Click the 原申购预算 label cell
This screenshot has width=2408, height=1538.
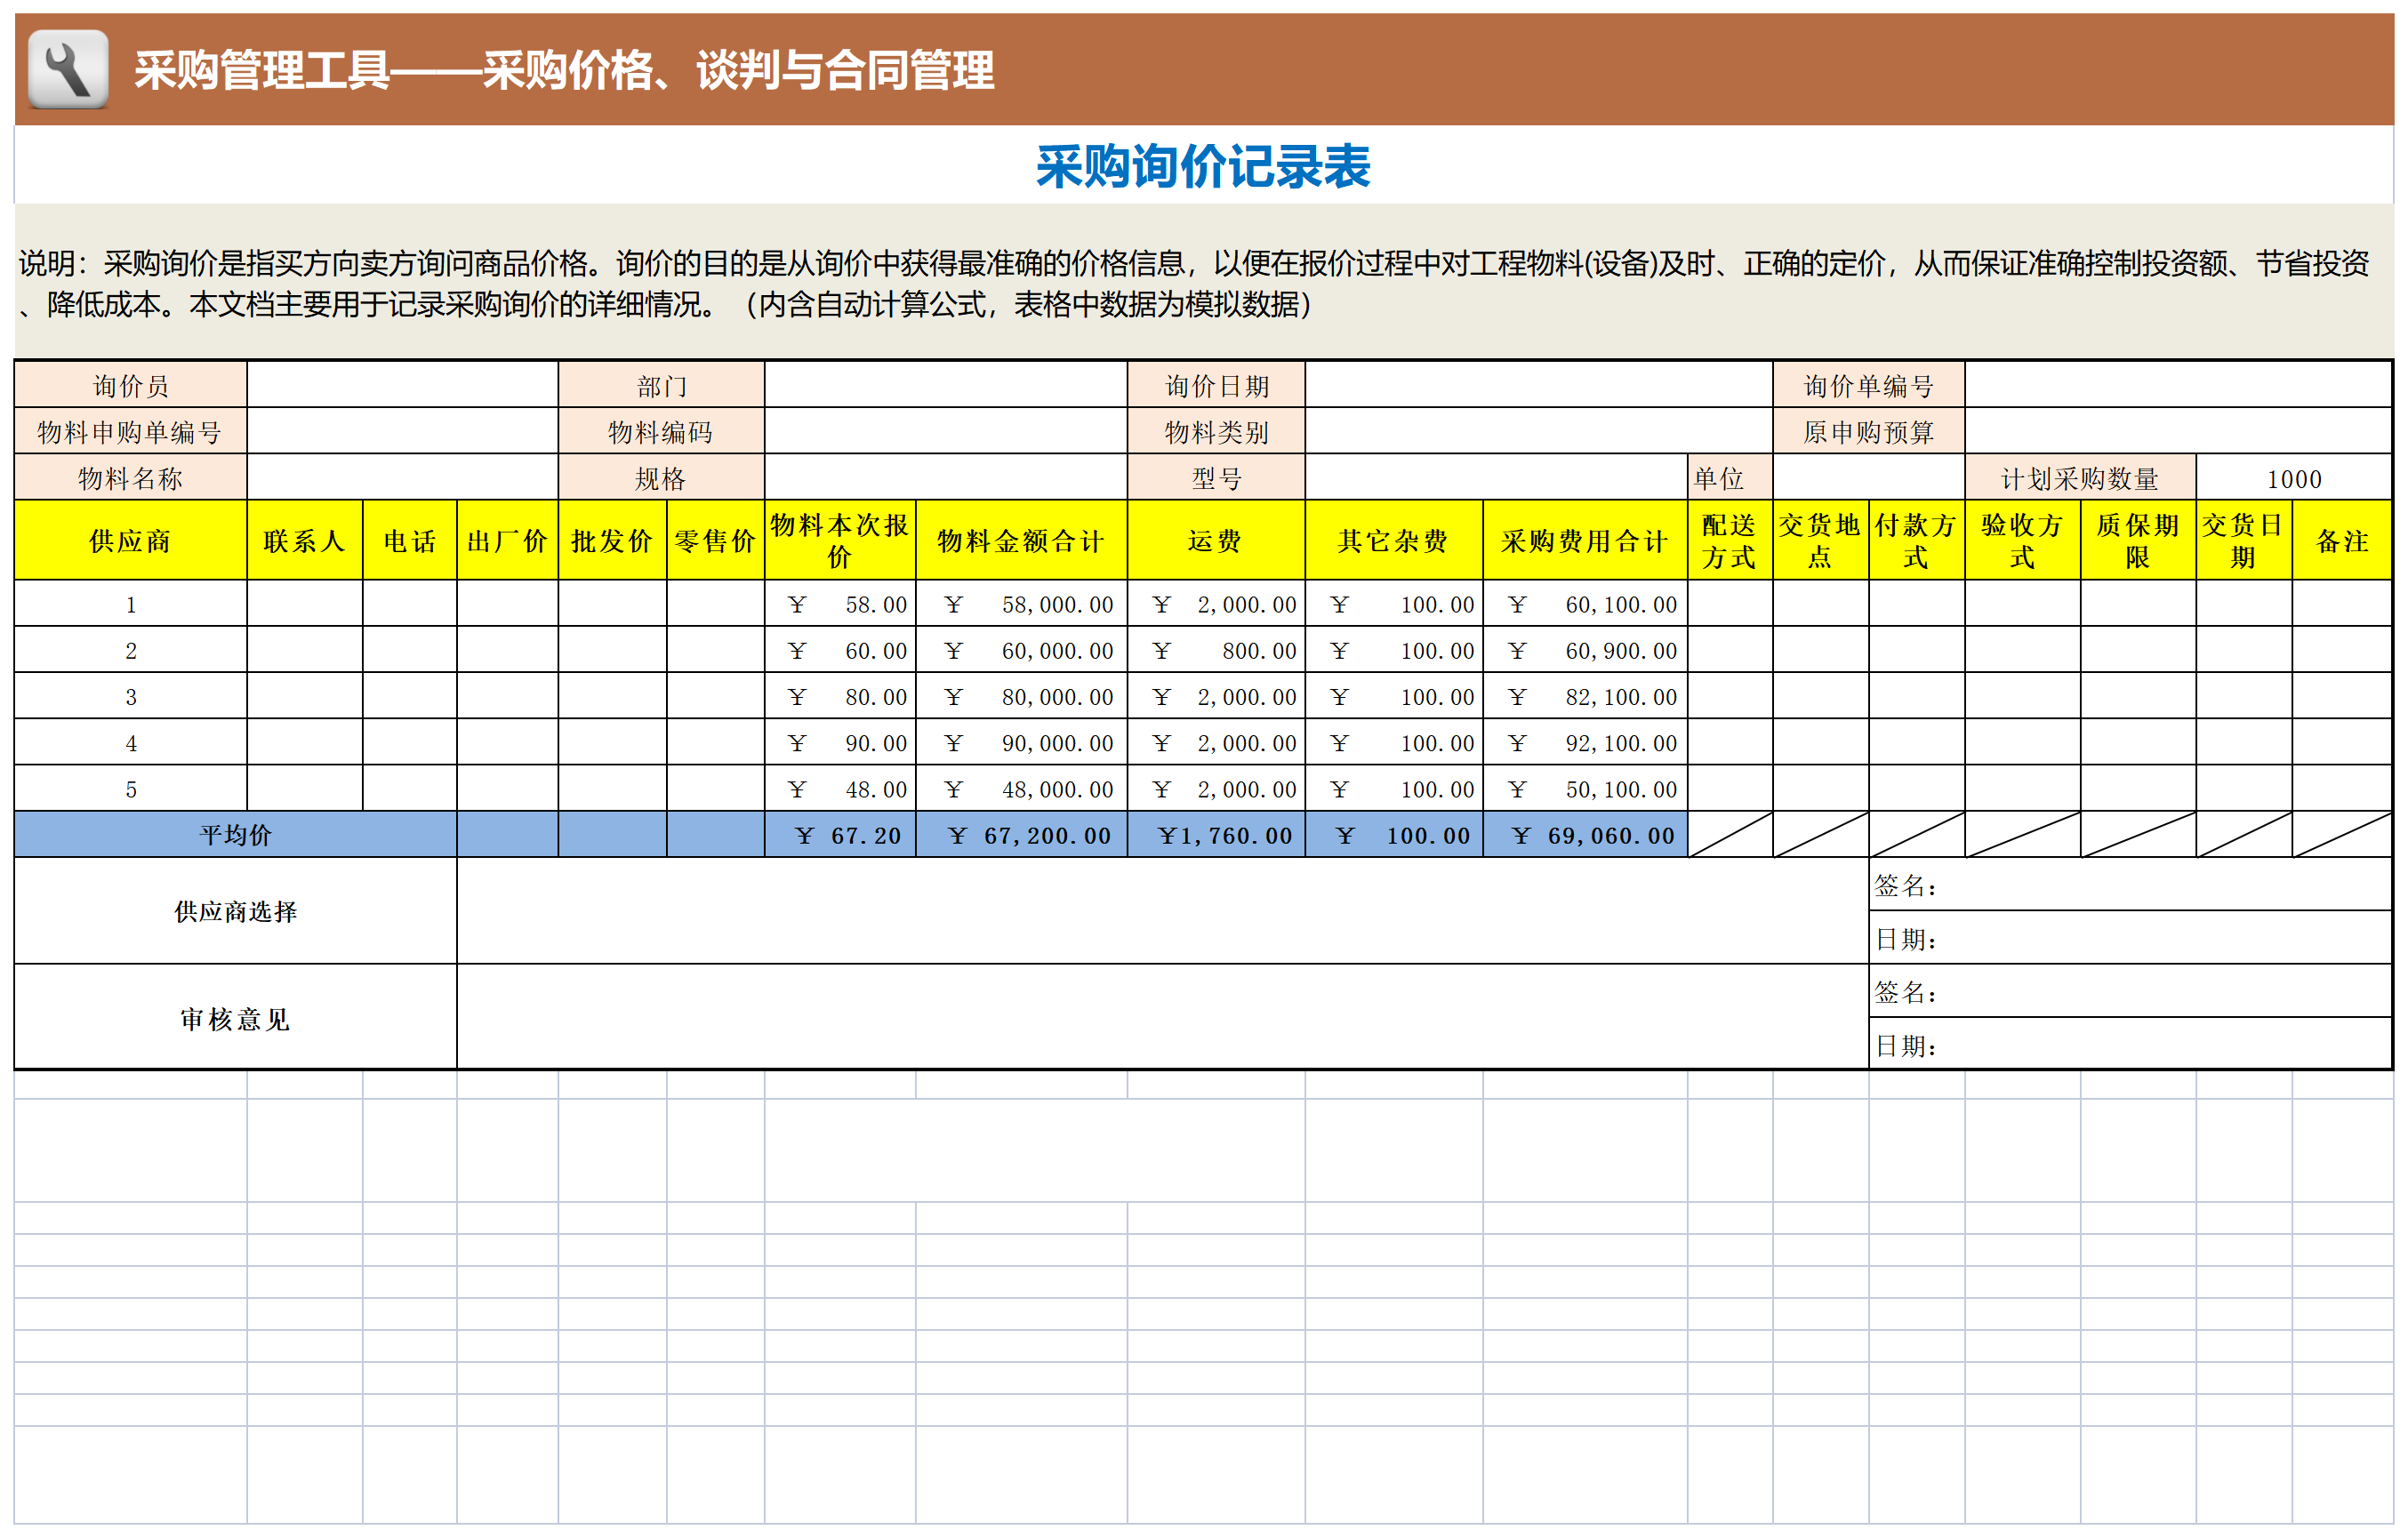[1868, 431]
